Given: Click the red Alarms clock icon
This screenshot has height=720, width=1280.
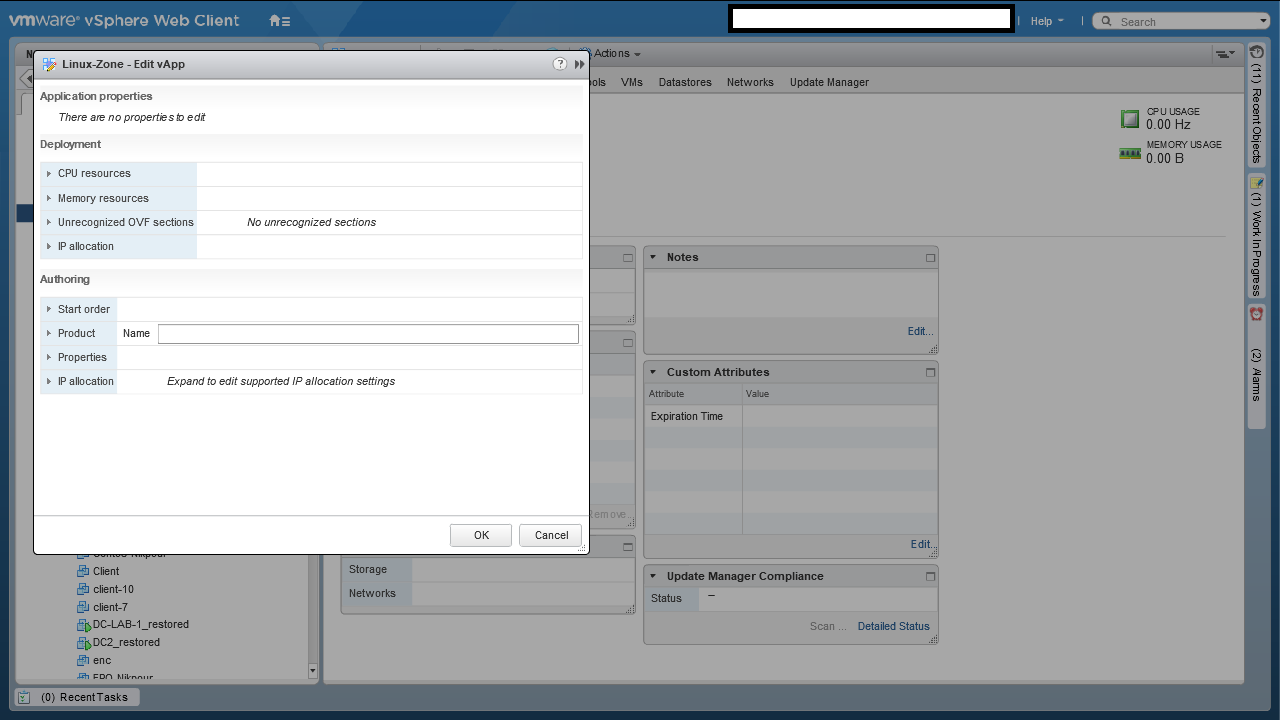Looking at the screenshot, I should coord(1257,314).
